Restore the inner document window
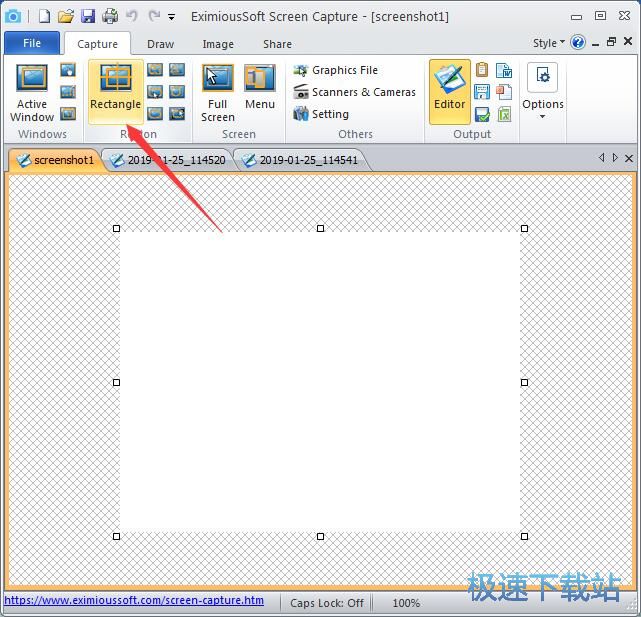Viewport: 641px width, 617px height. [x=611, y=41]
